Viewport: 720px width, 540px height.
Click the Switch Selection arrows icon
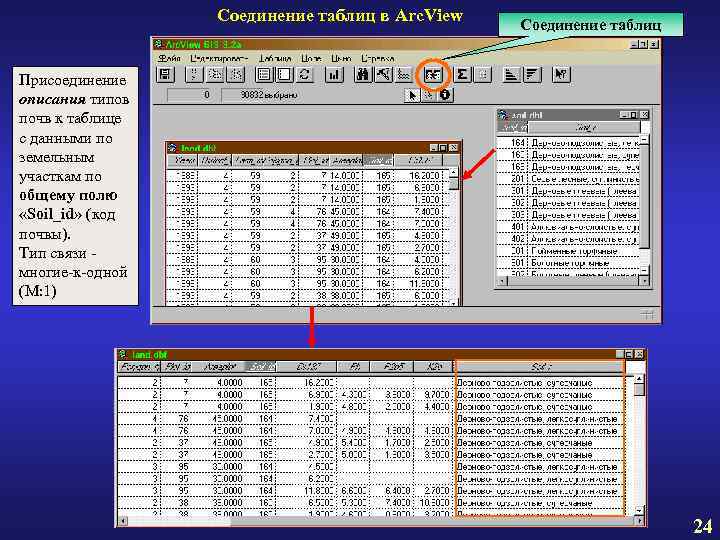click(304, 74)
